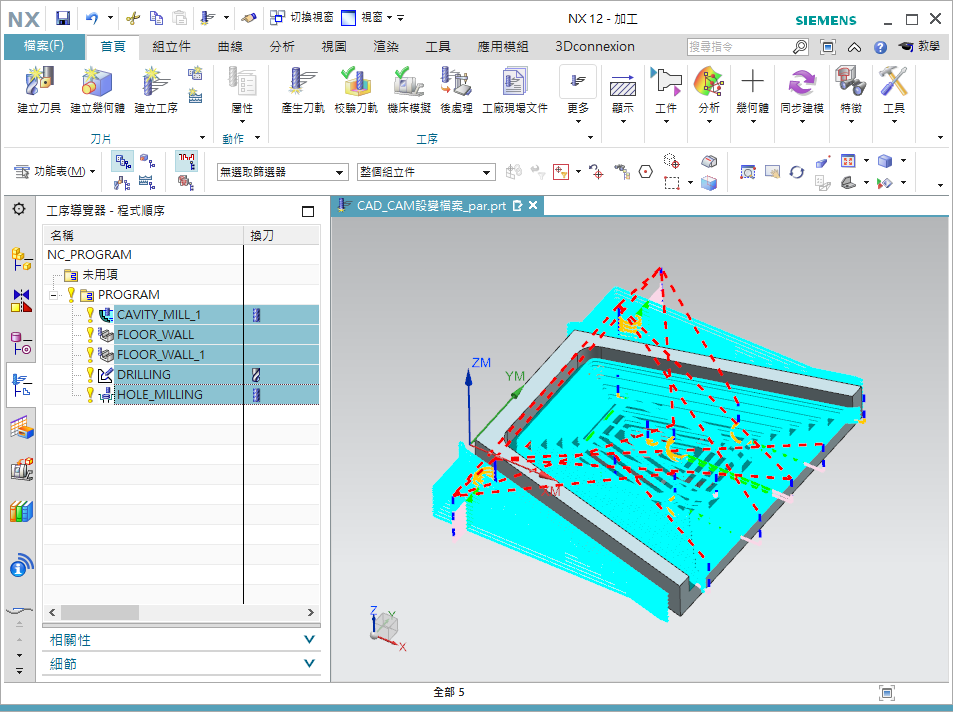Screen dimensions: 953x712
Task: Open the File (檔案) menu
Action: 44,46
